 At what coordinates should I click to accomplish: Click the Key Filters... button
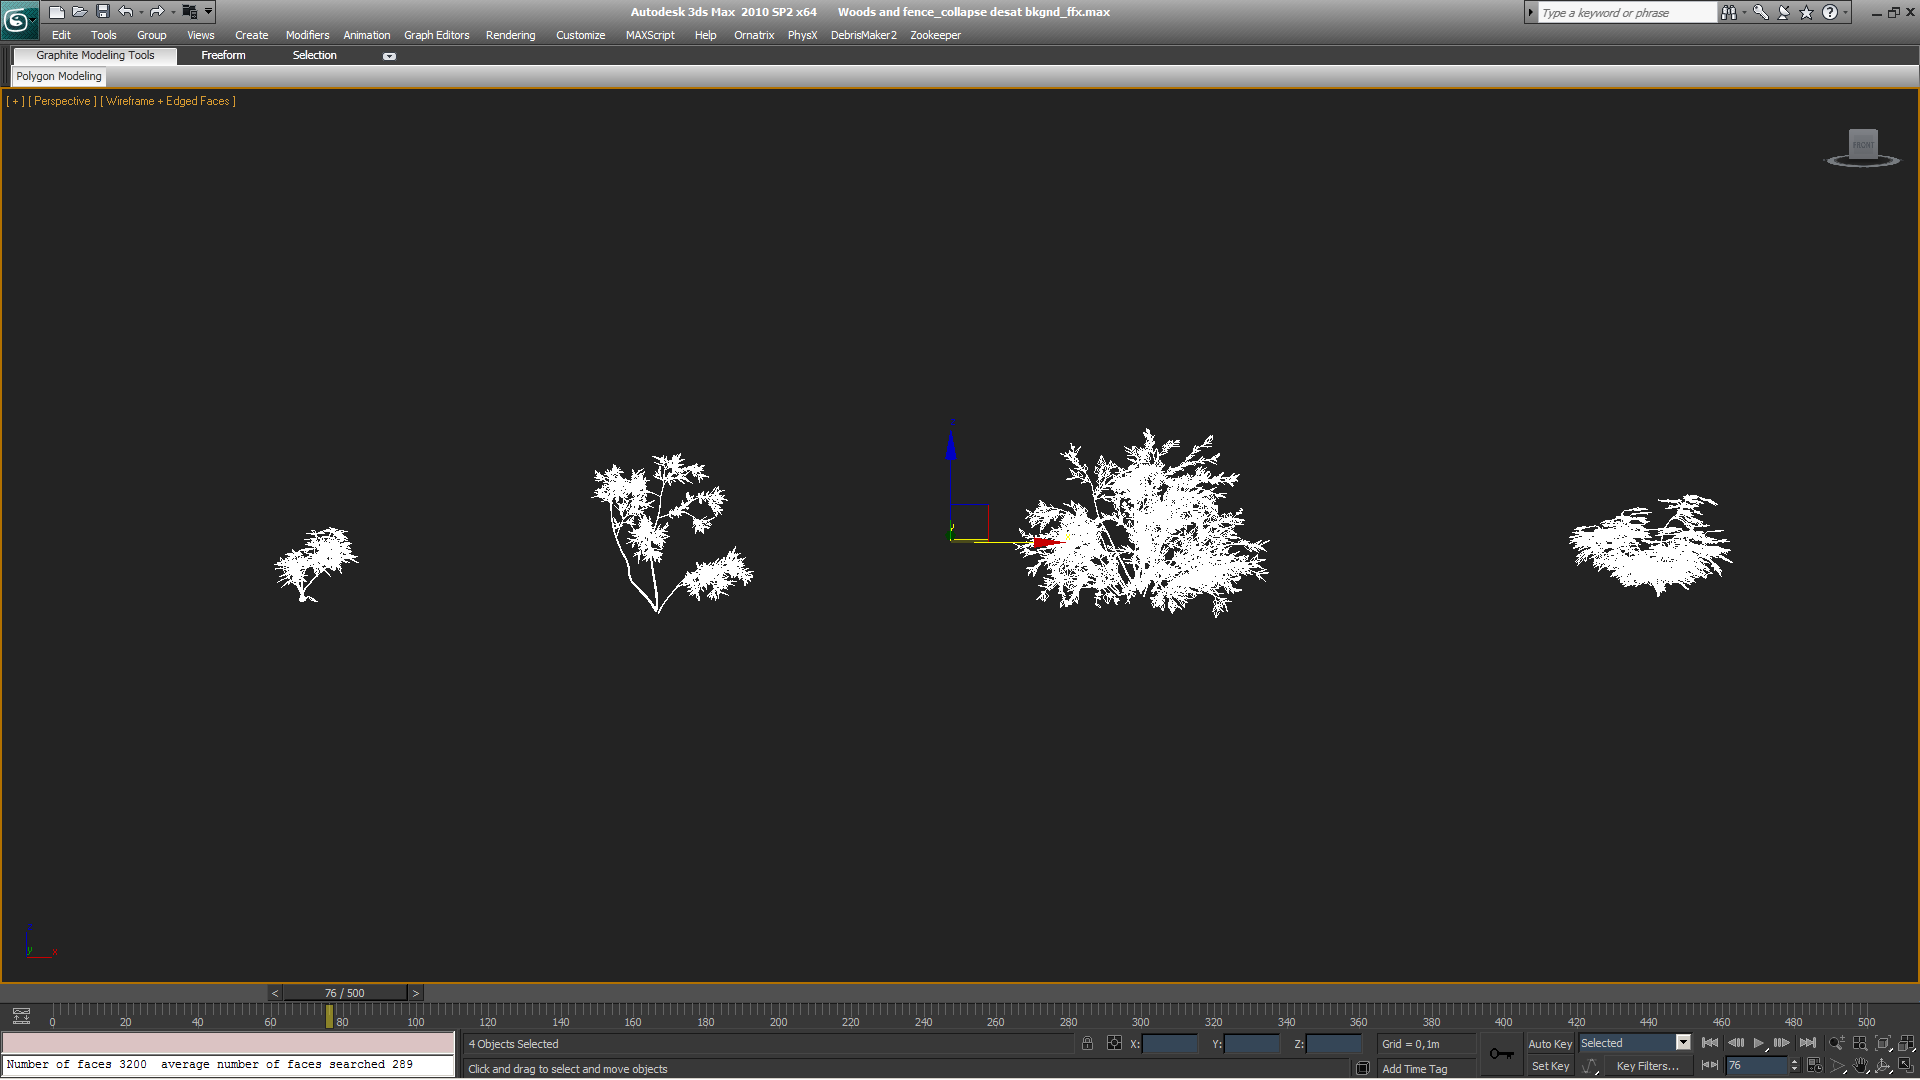[x=1647, y=1066]
